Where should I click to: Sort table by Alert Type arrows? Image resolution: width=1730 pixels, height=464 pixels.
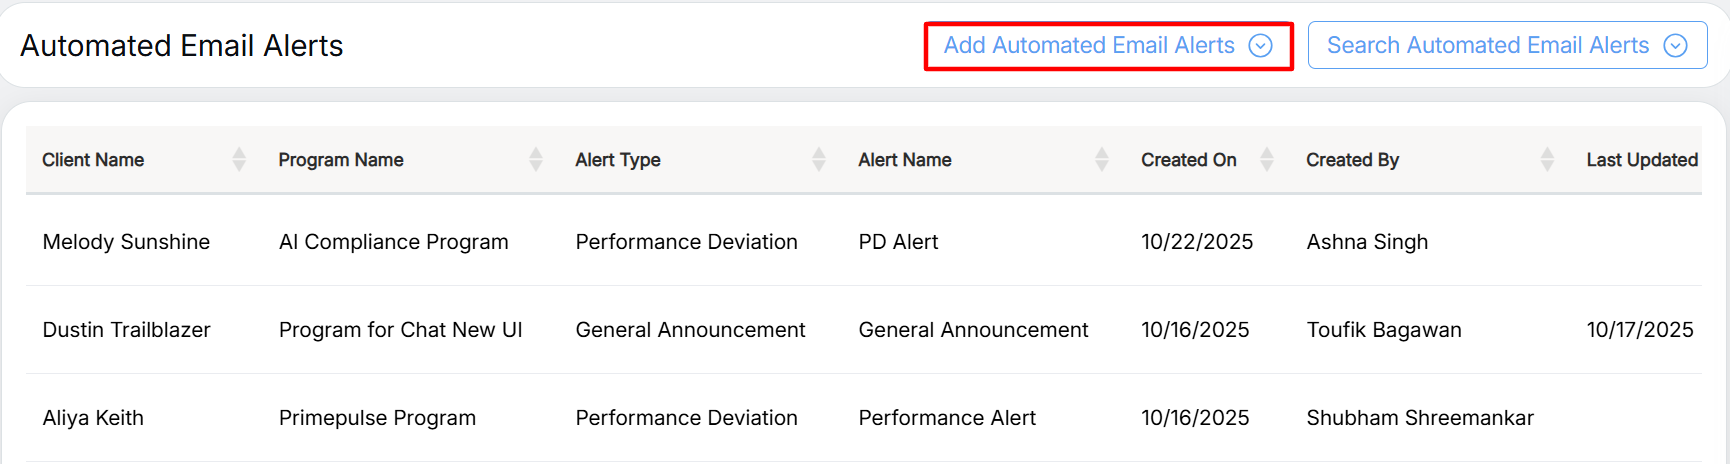[x=819, y=160]
